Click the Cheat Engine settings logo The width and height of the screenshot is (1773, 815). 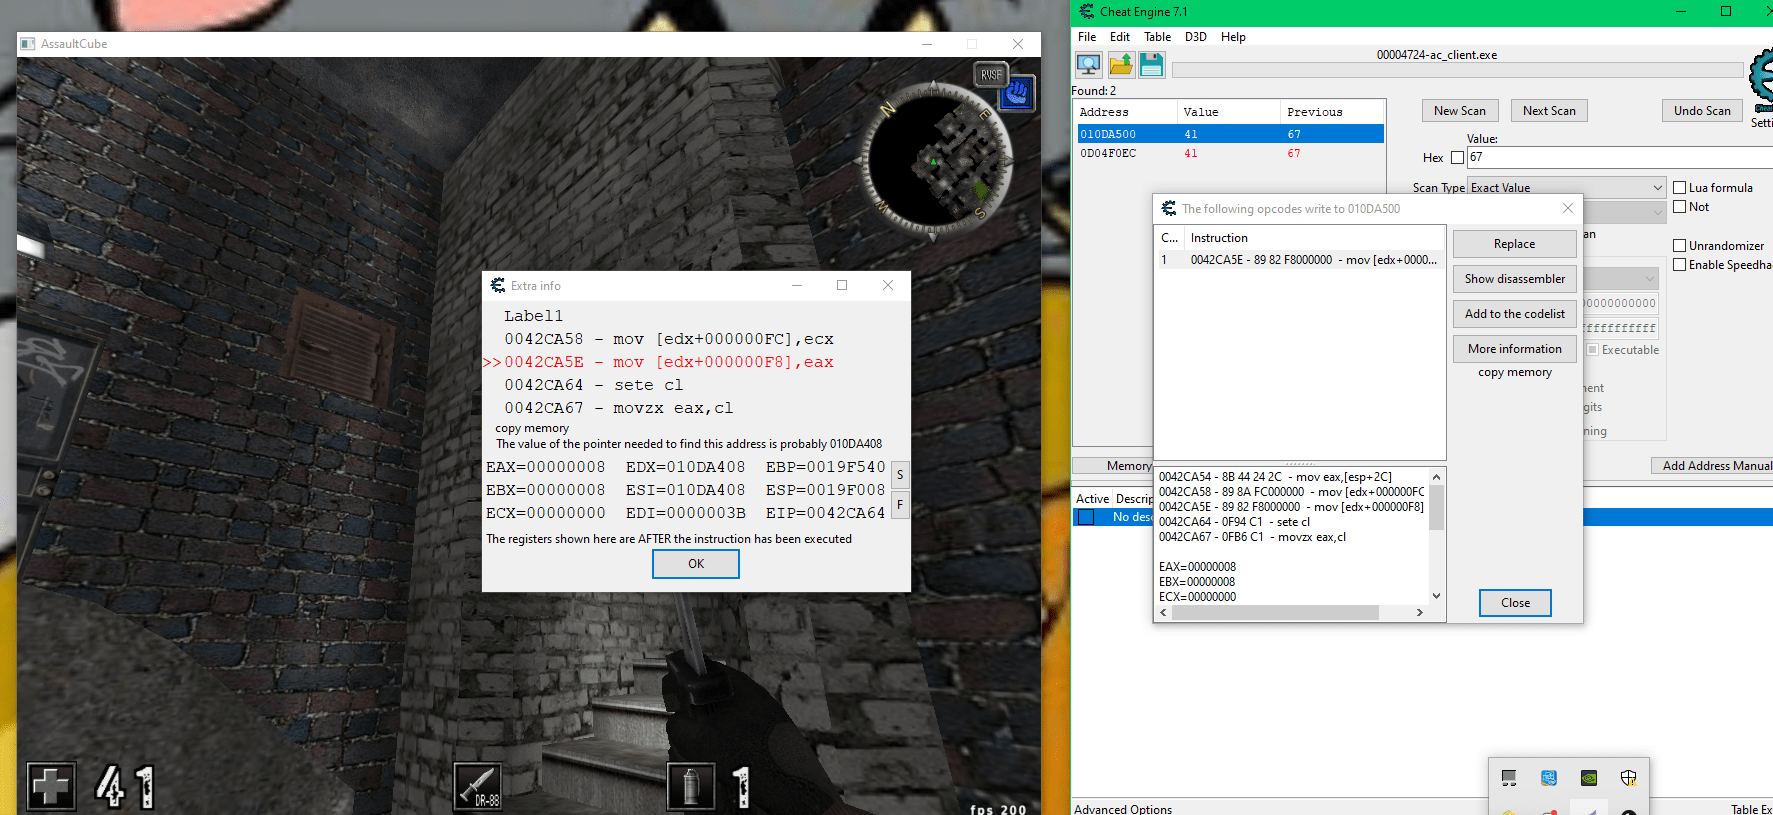click(1762, 78)
